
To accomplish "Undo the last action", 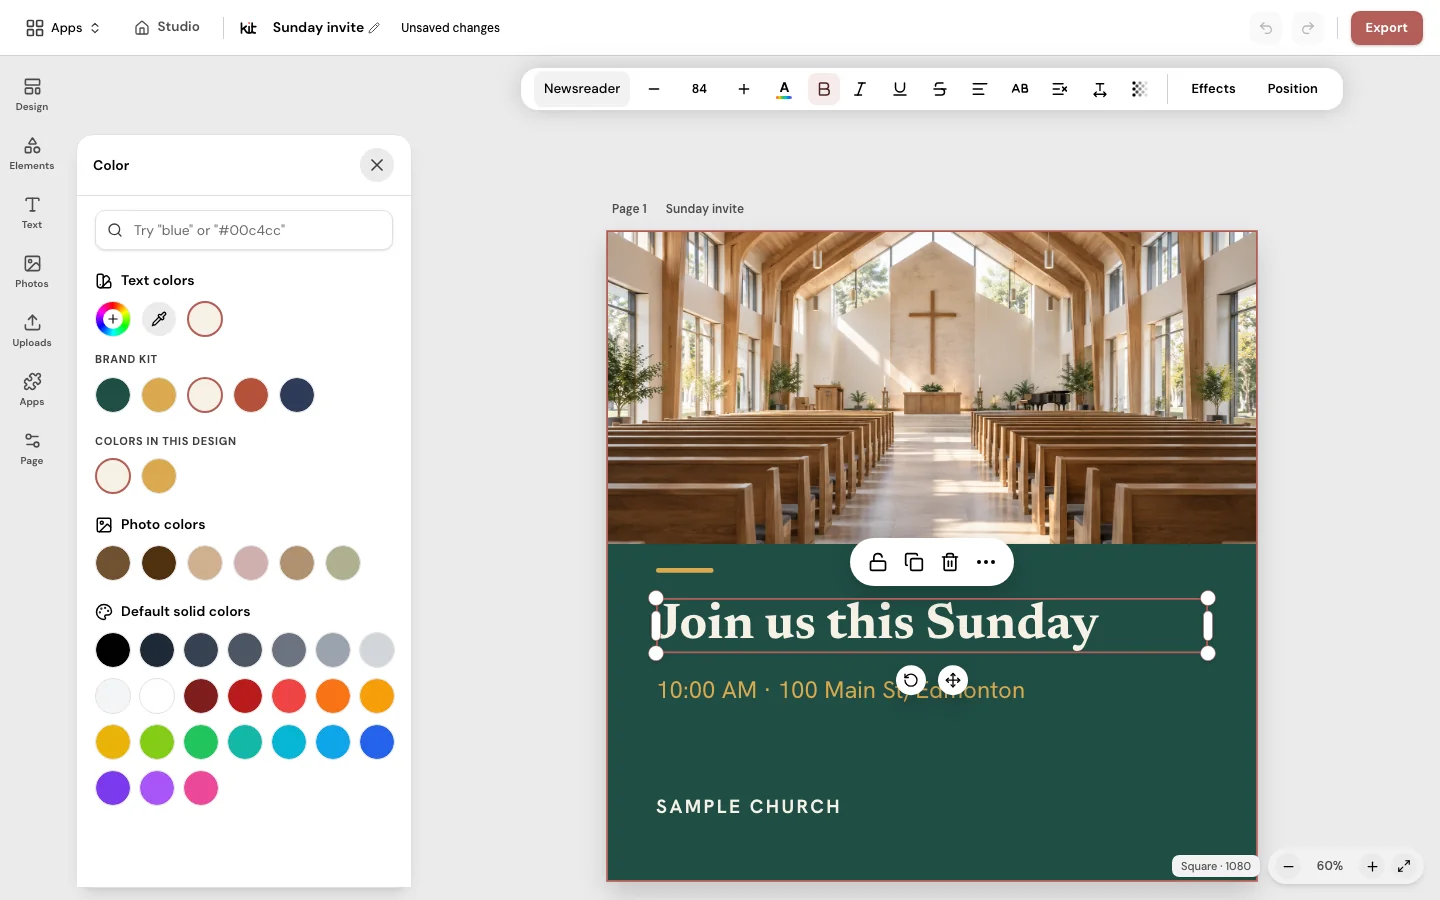I will pos(1266,28).
